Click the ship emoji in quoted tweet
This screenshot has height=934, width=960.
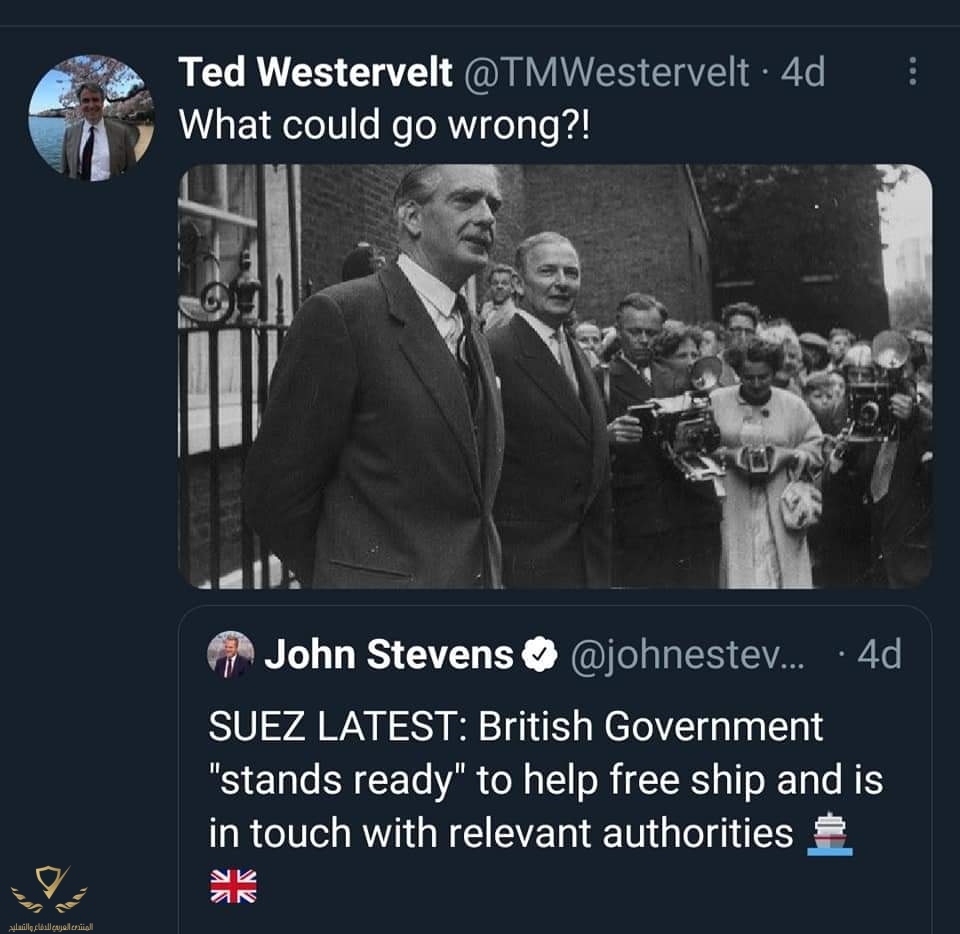pos(830,833)
